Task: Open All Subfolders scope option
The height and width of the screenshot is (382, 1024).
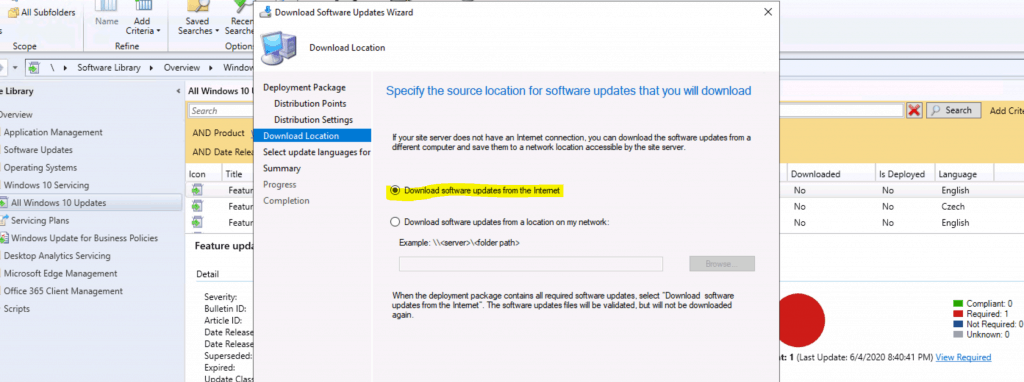Action: pos(42,12)
